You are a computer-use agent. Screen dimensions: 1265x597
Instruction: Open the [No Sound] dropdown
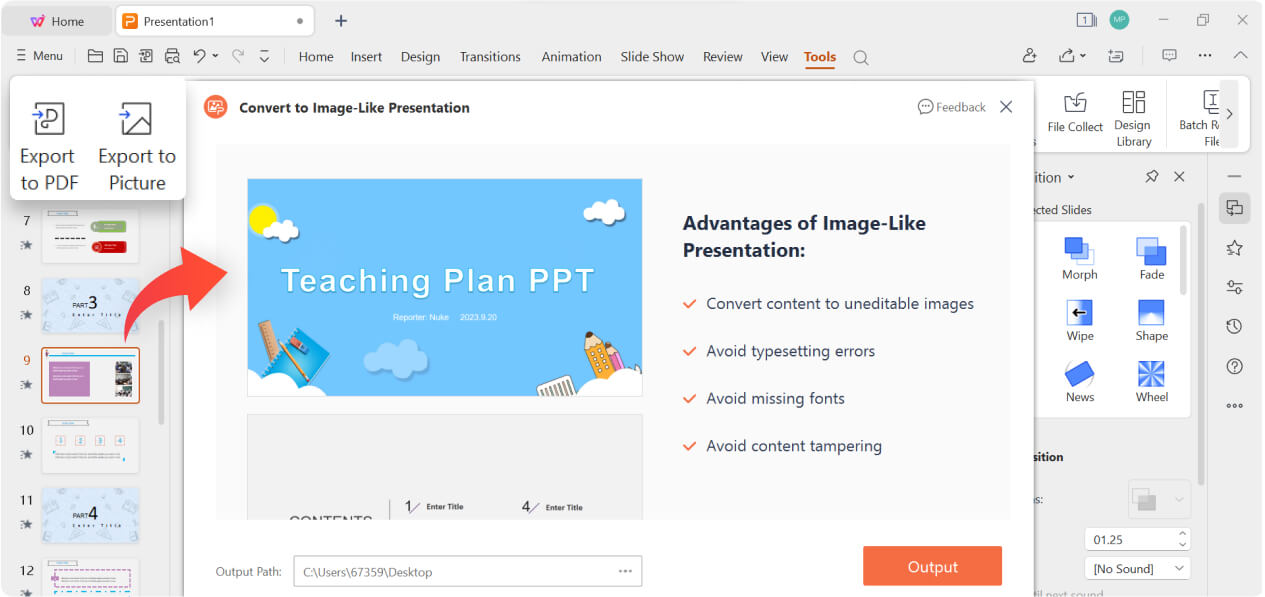(x=1137, y=568)
